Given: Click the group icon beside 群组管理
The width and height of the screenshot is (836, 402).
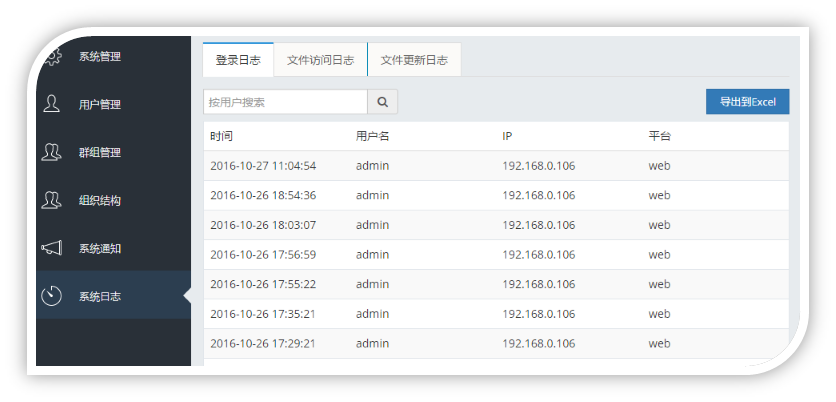Looking at the screenshot, I should tap(52, 152).
